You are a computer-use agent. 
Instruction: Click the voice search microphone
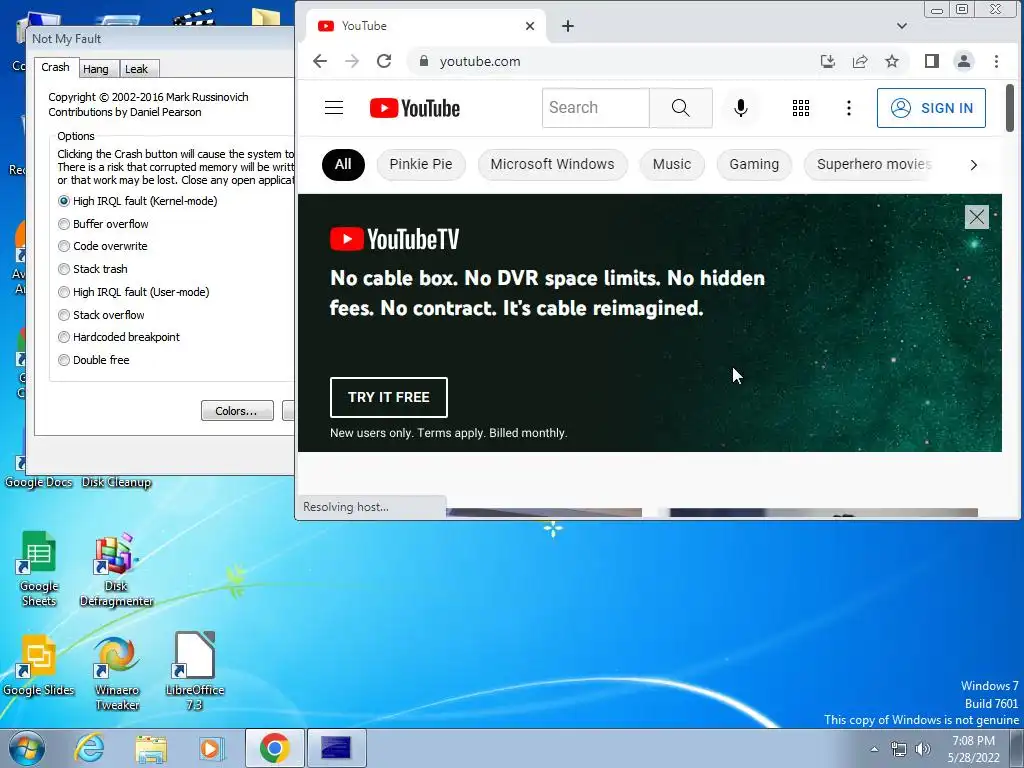coord(741,108)
